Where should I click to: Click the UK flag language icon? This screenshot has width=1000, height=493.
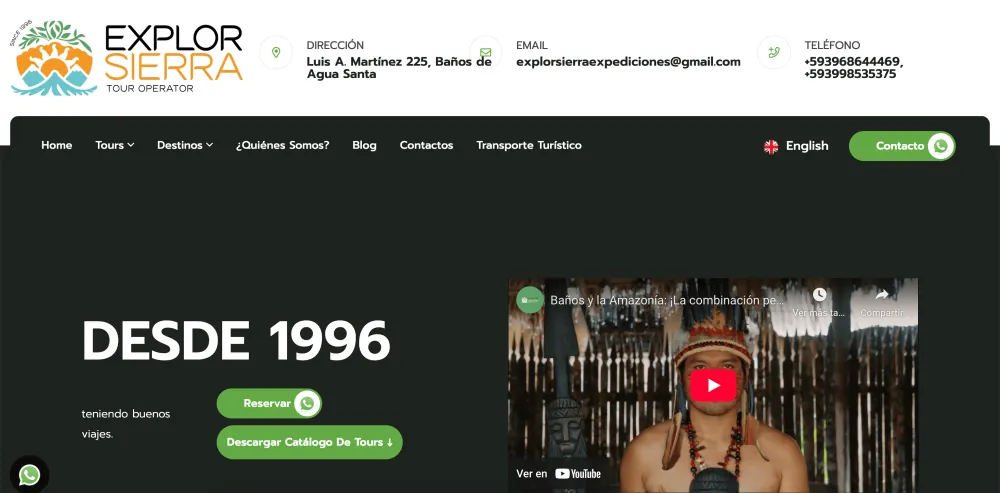coord(771,147)
